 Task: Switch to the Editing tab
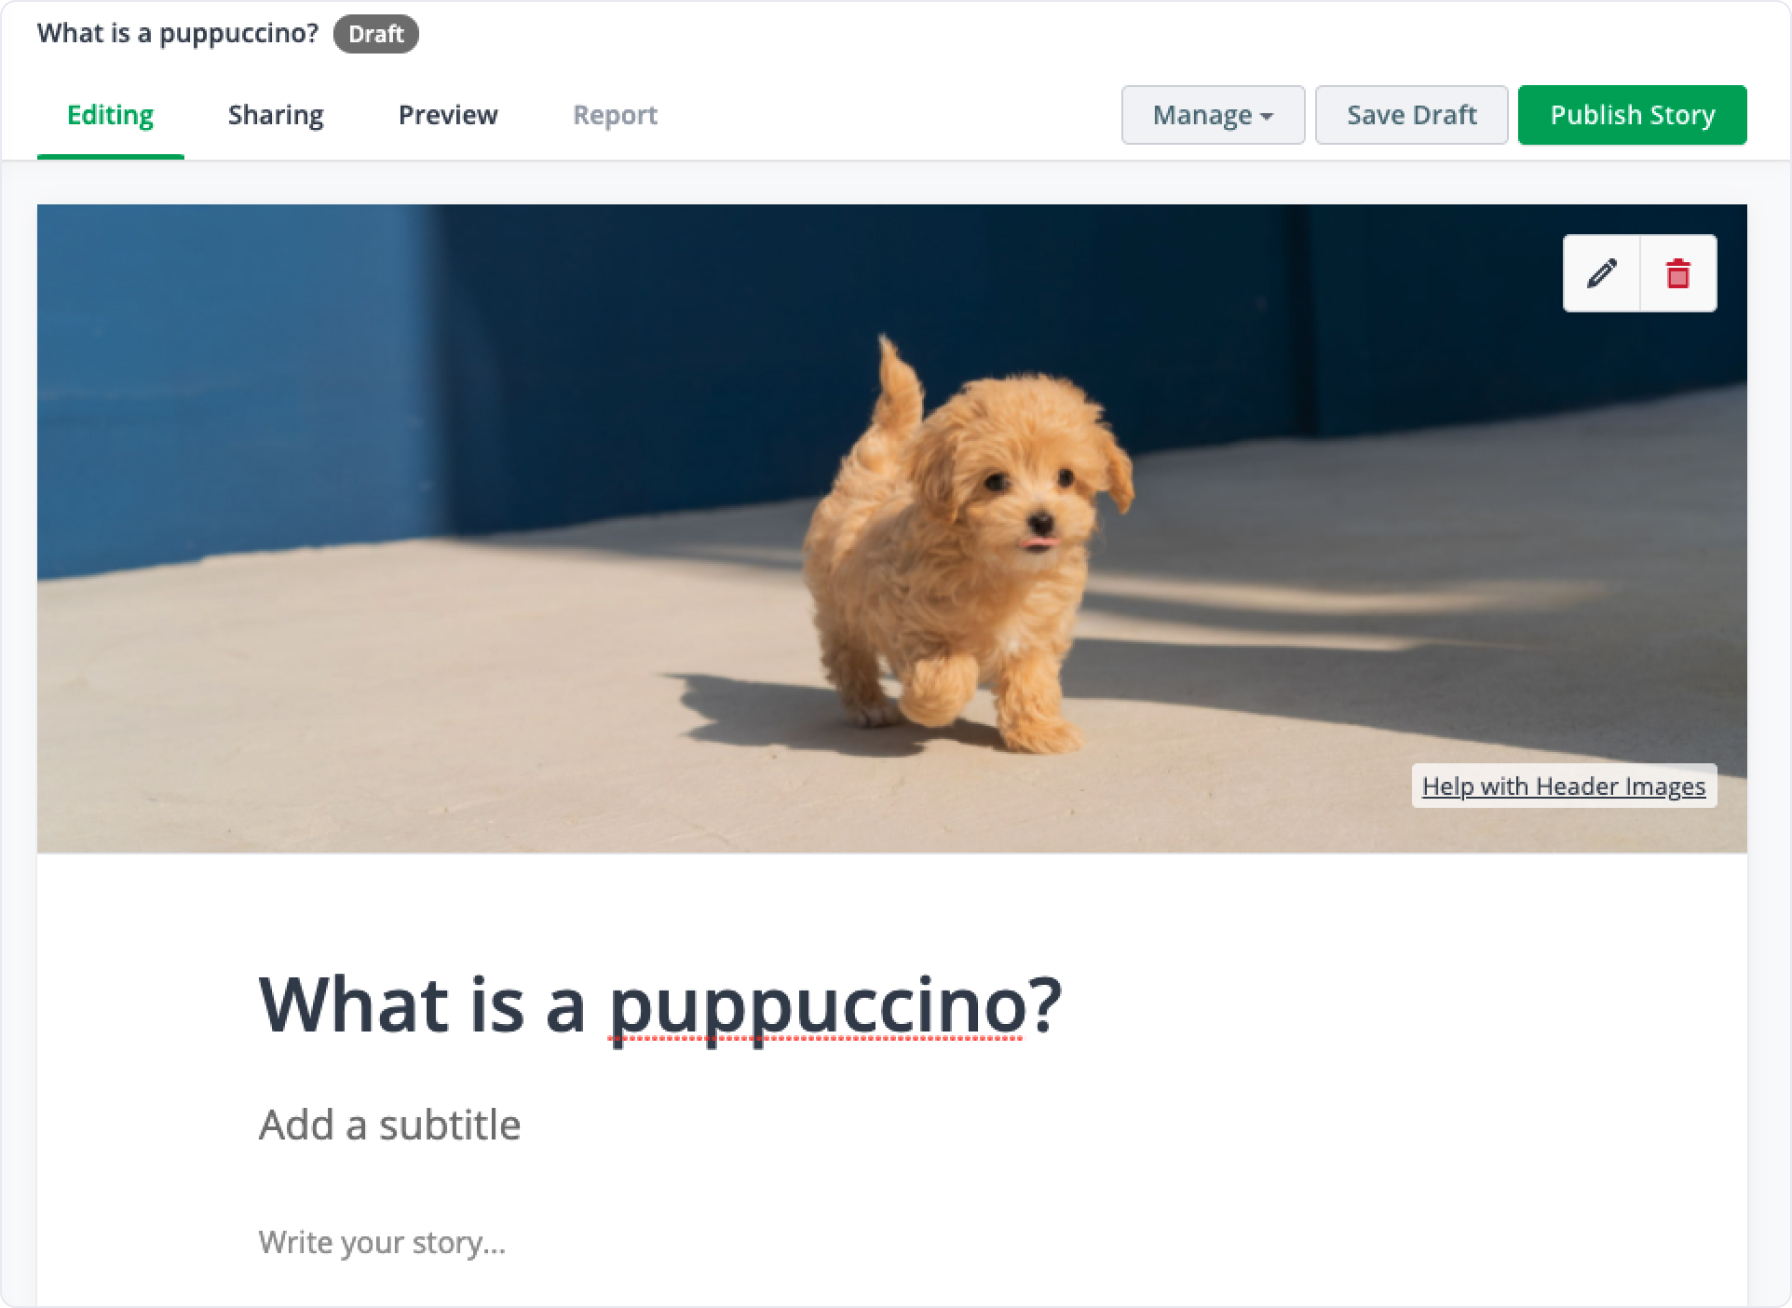110,115
